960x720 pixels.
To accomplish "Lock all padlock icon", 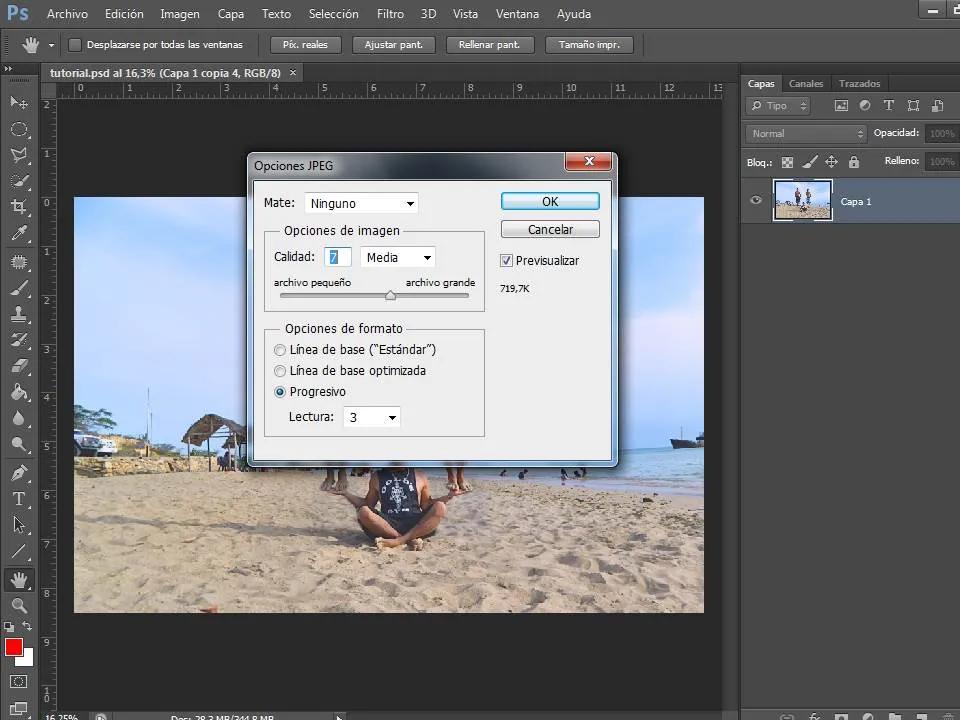I will 853,162.
